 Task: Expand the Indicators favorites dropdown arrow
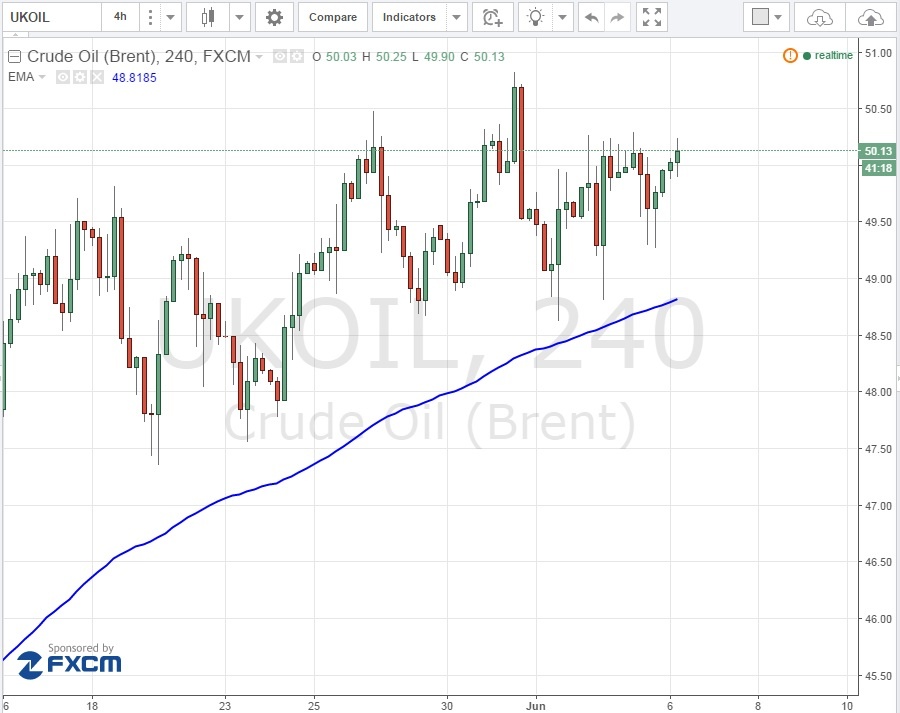point(456,17)
